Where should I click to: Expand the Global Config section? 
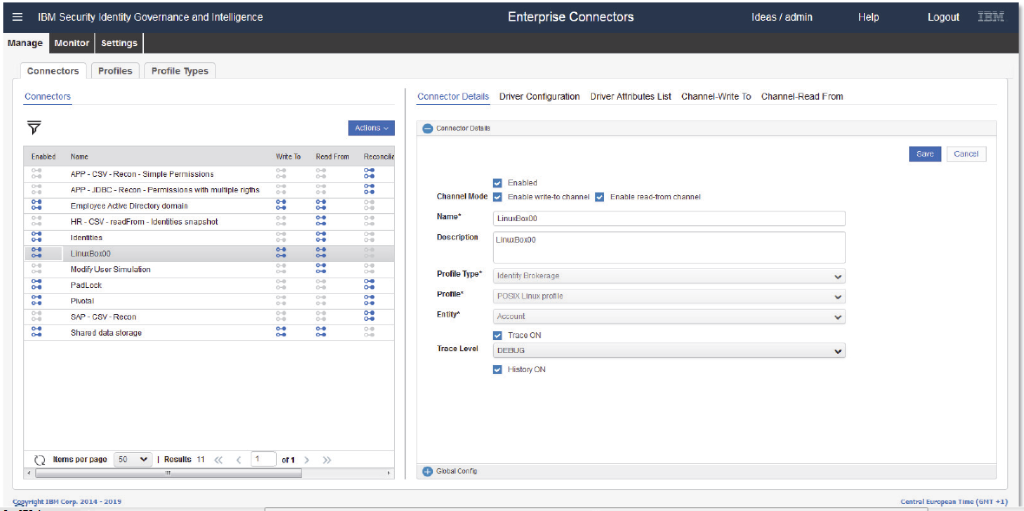click(428, 471)
